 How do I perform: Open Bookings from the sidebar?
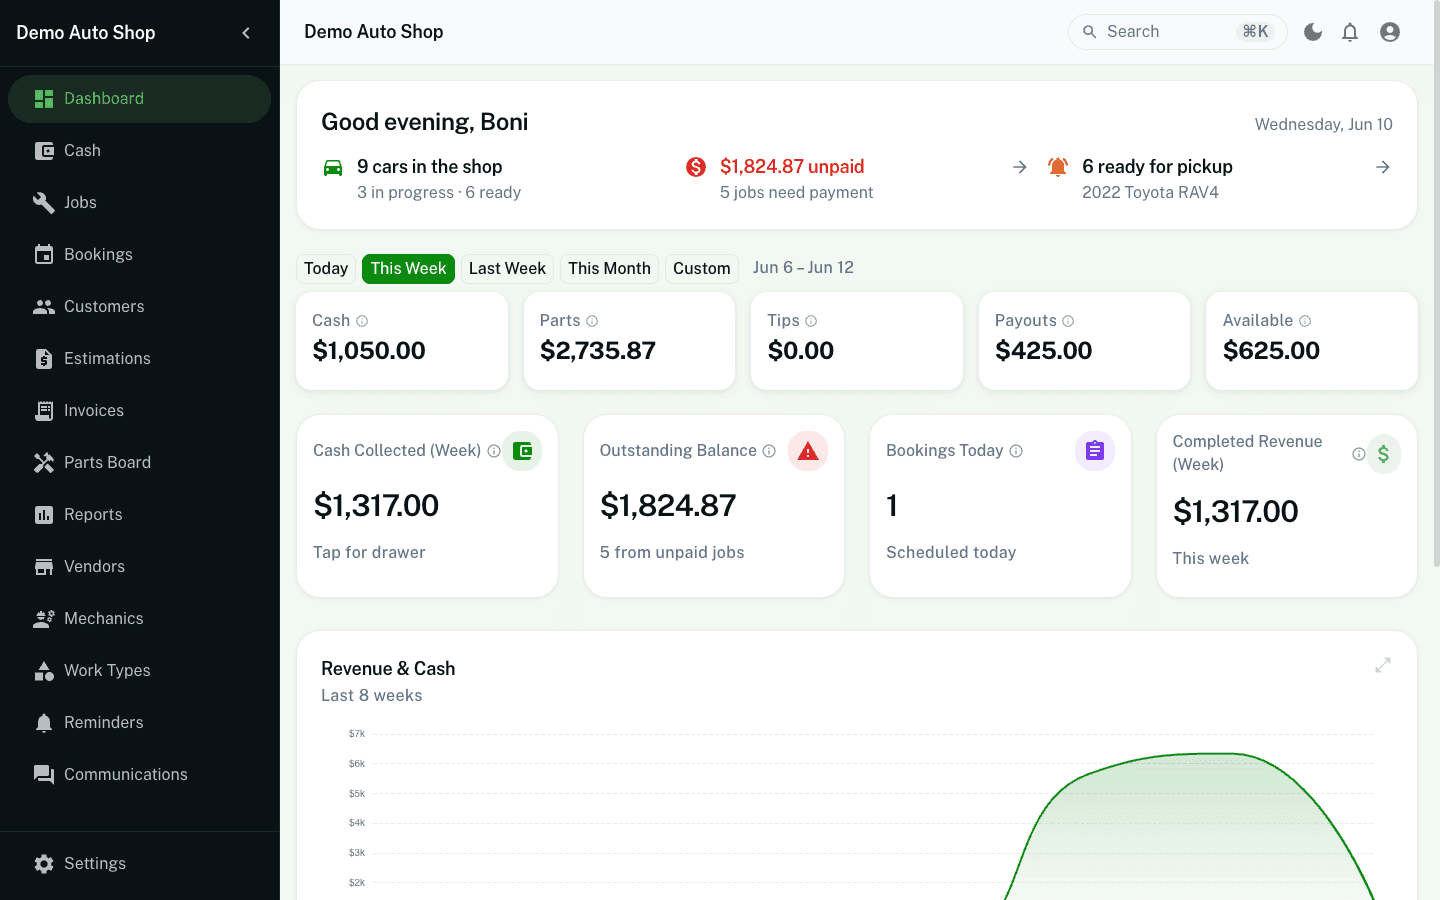click(139, 255)
